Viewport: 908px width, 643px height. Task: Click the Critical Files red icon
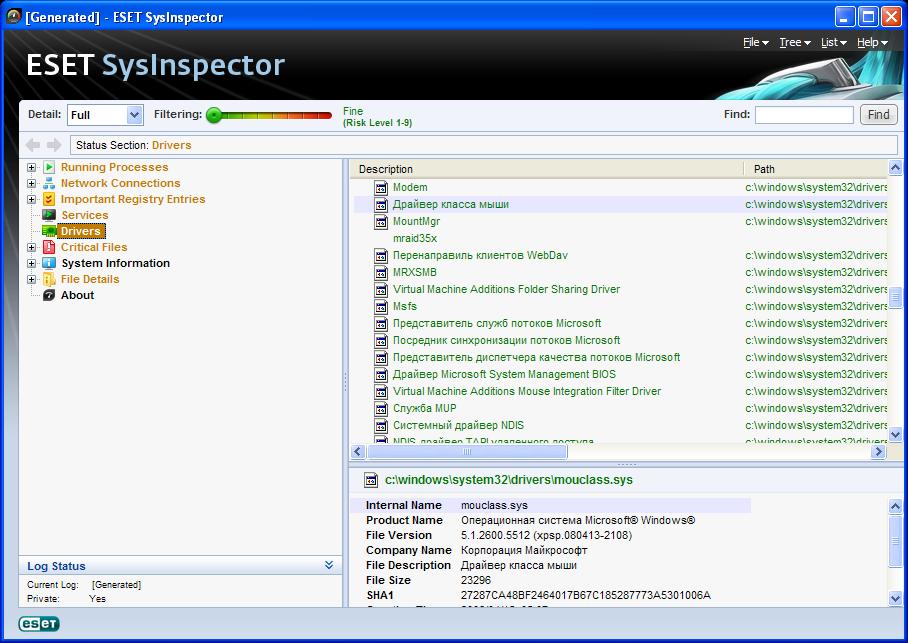click(x=49, y=247)
